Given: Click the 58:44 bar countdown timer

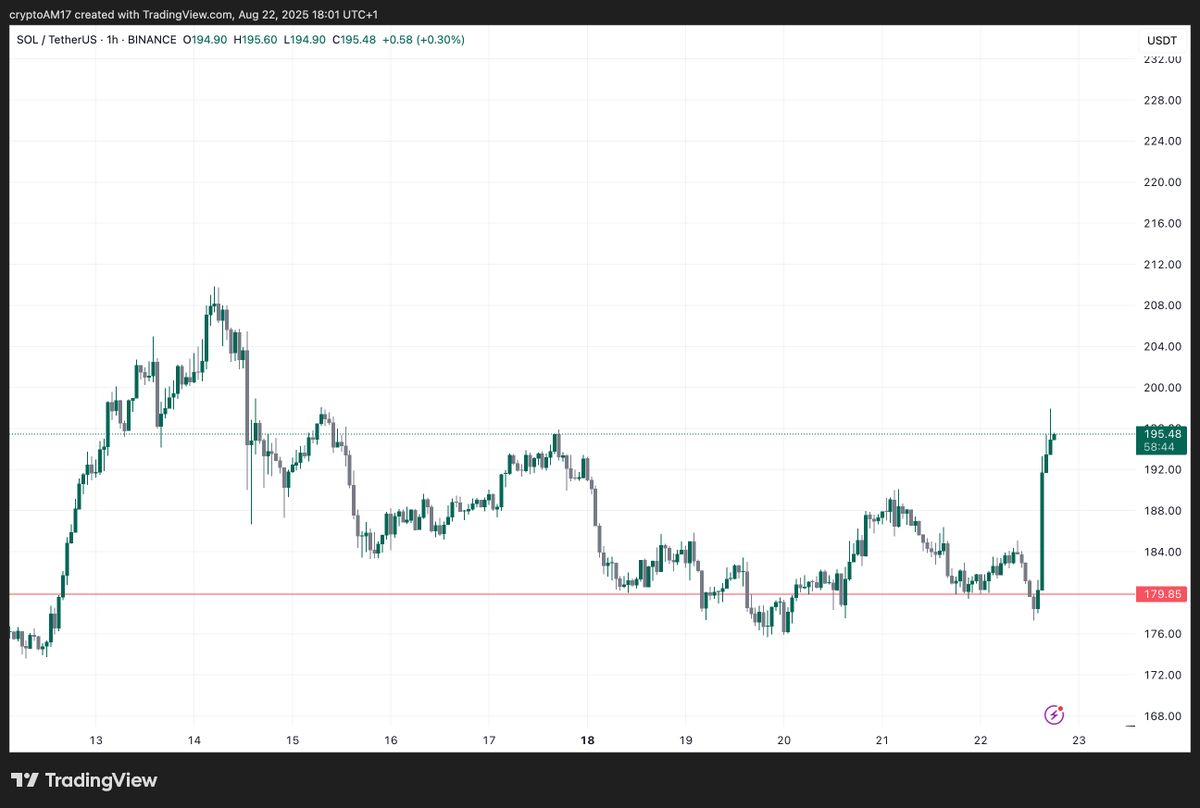Looking at the screenshot, I should (x=1162, y=447).
